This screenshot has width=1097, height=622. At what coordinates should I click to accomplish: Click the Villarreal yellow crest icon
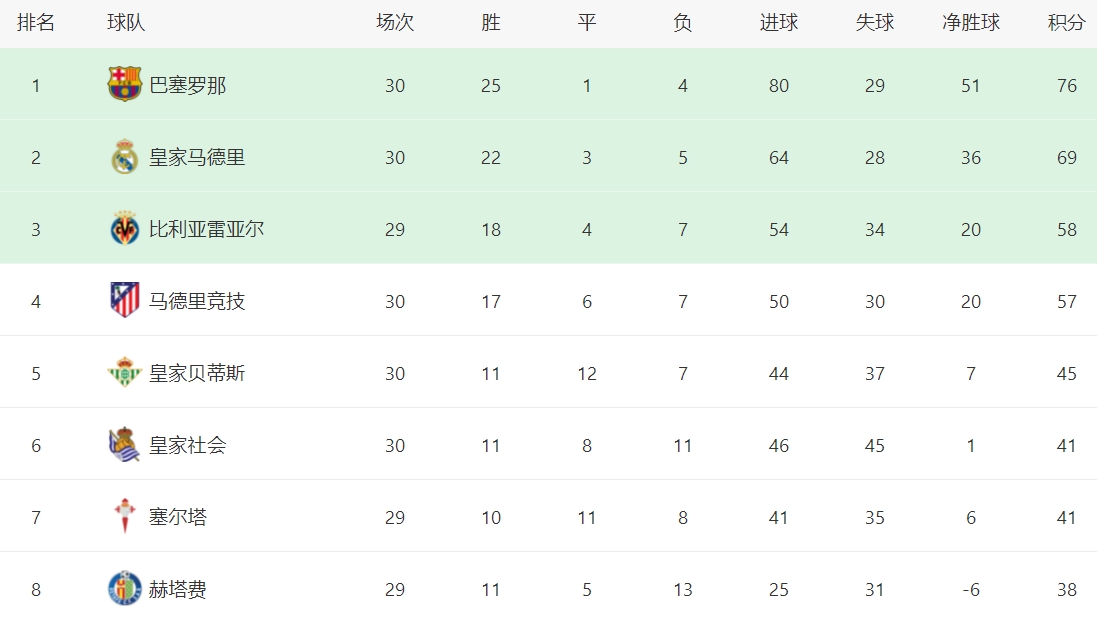125,229
